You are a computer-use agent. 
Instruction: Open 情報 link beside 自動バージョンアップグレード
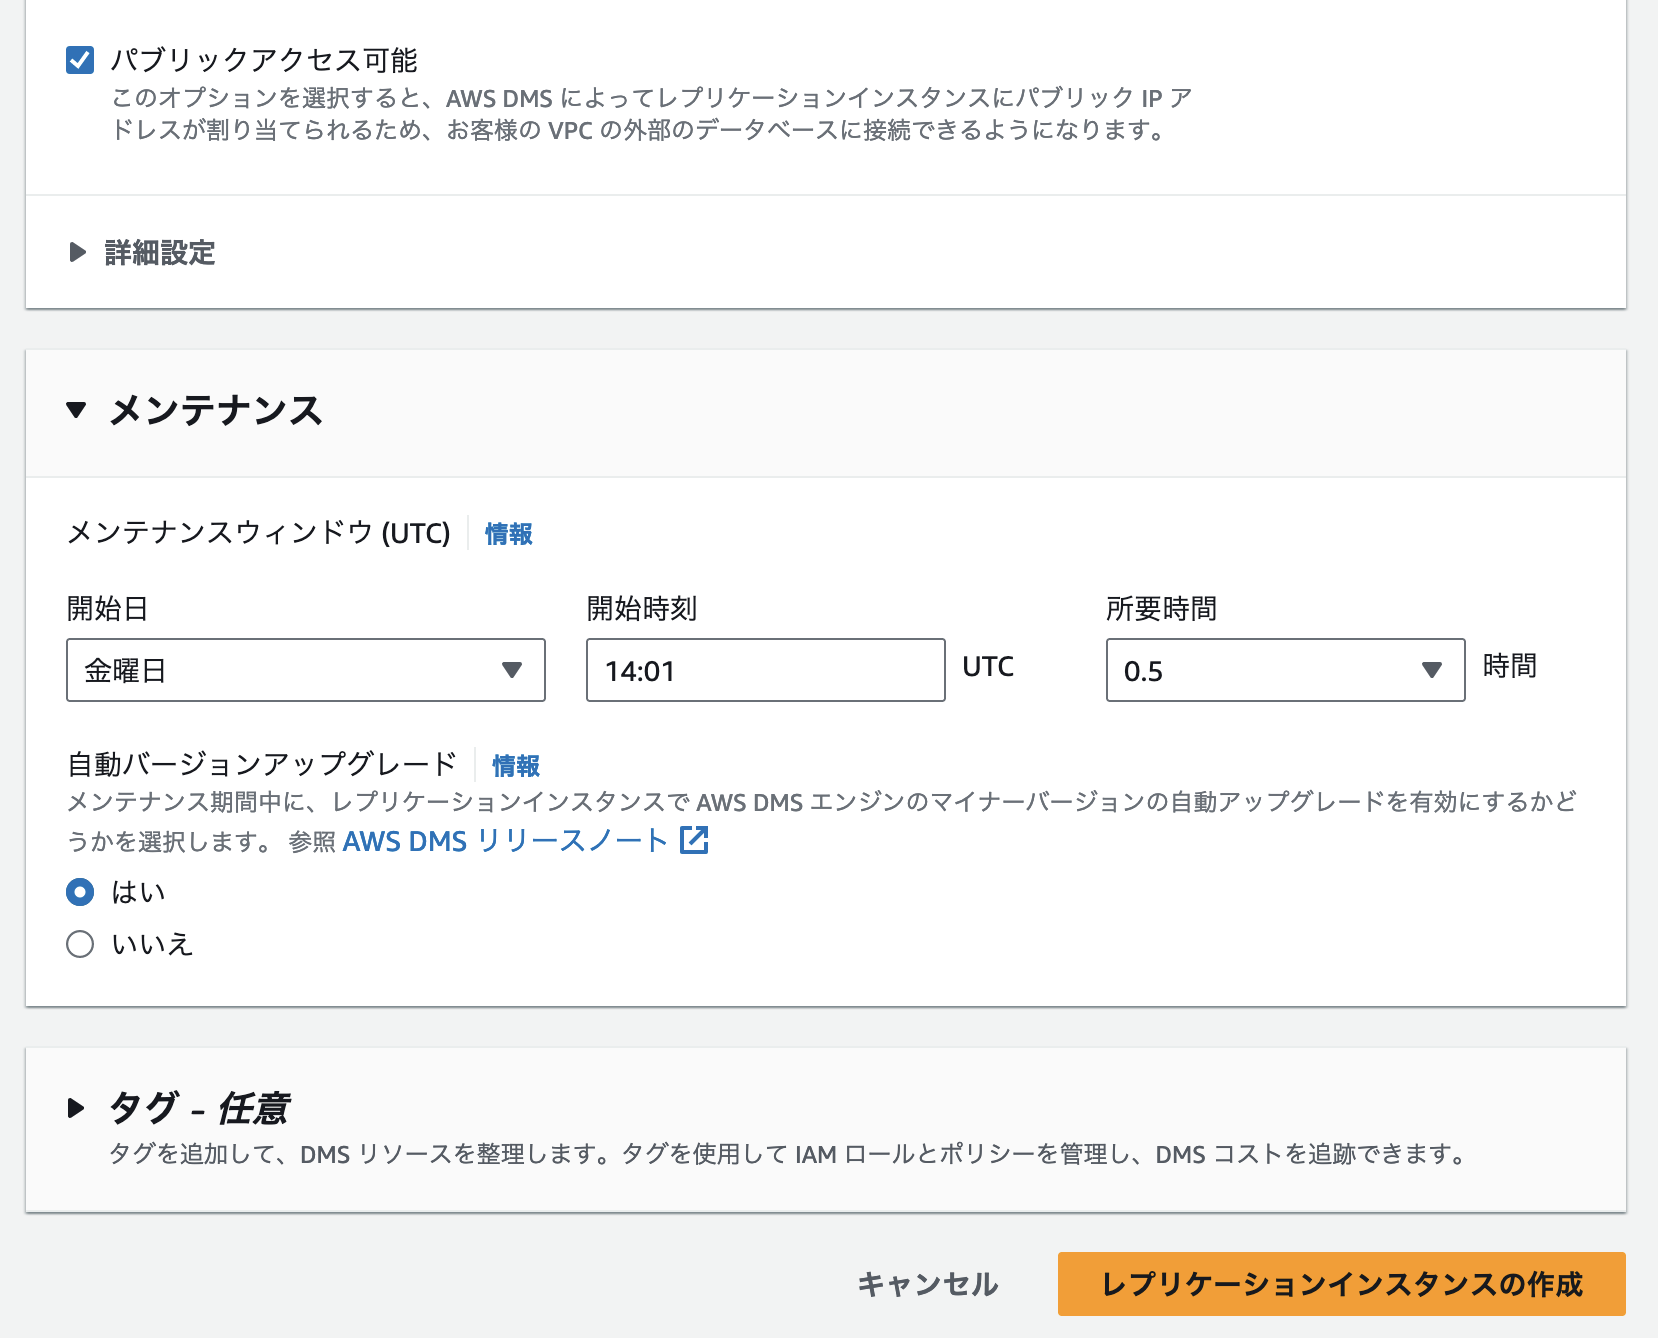516,766
